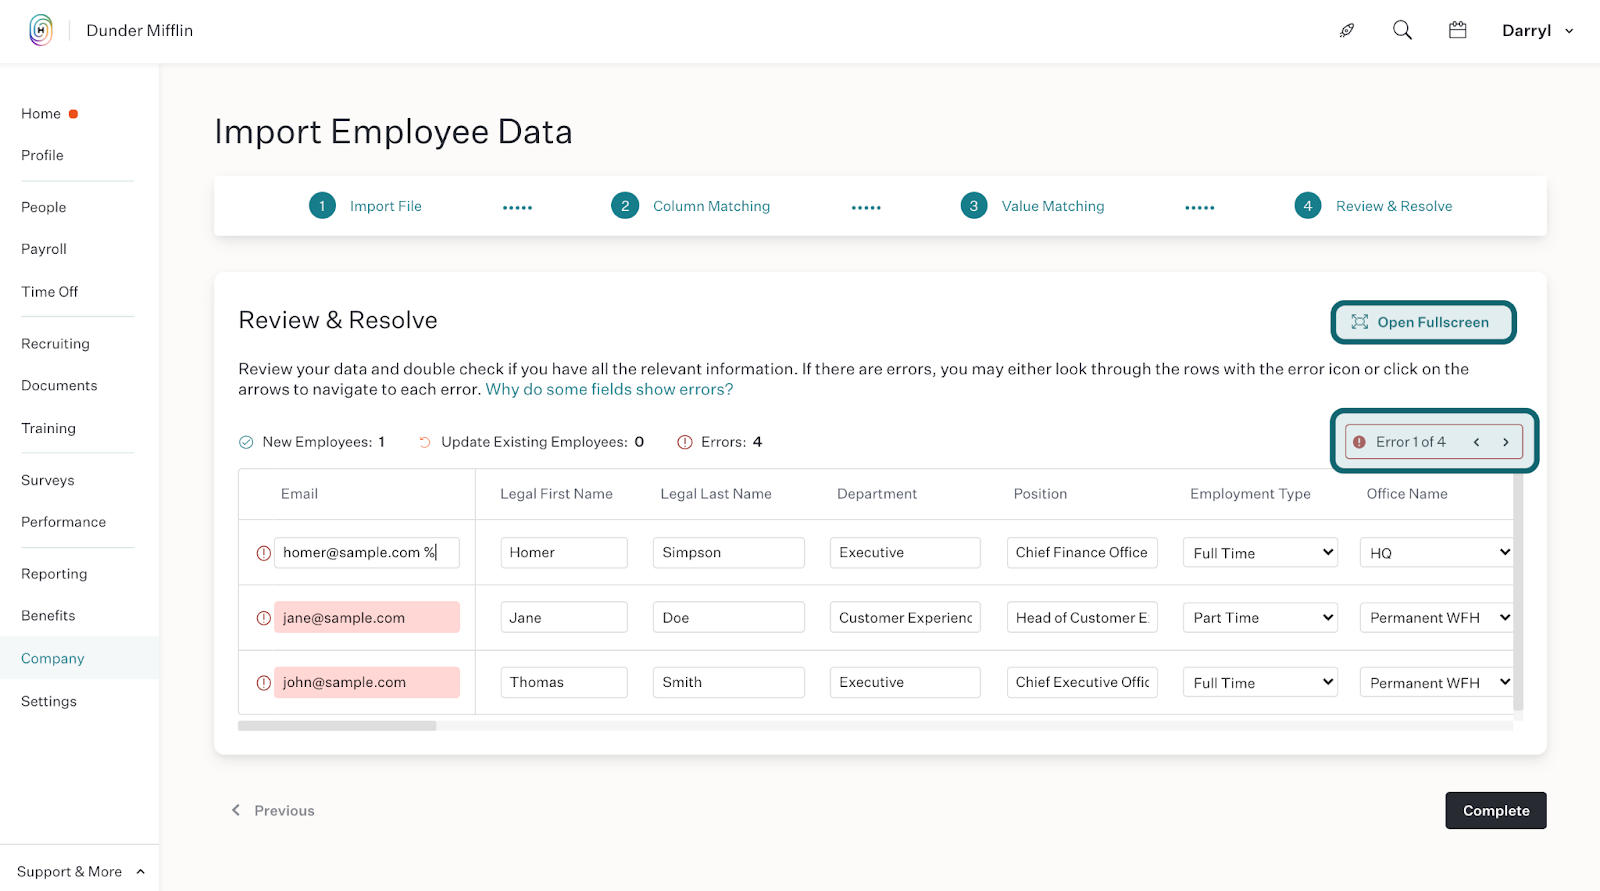Click the company logo icon

40,30
